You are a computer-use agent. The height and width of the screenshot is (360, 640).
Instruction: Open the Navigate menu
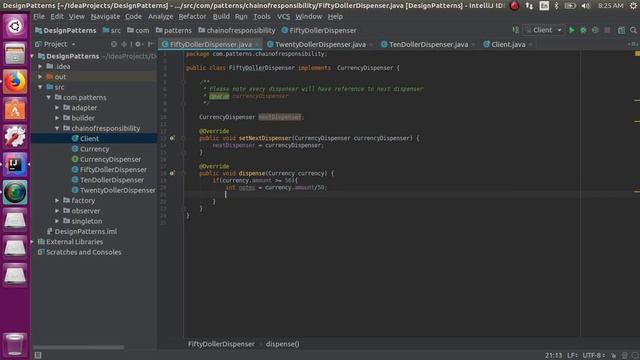point(105,17)
